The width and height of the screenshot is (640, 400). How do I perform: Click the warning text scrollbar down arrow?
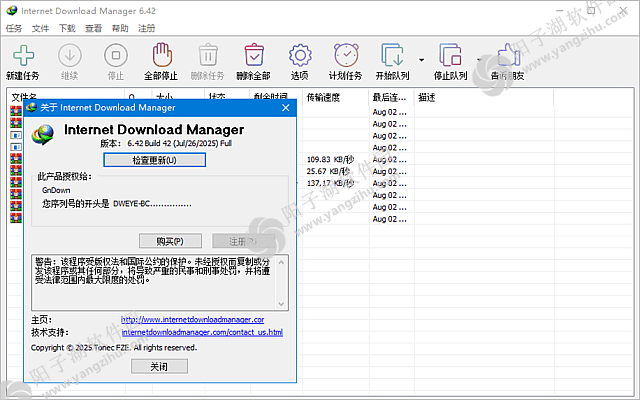coord(281,304)
